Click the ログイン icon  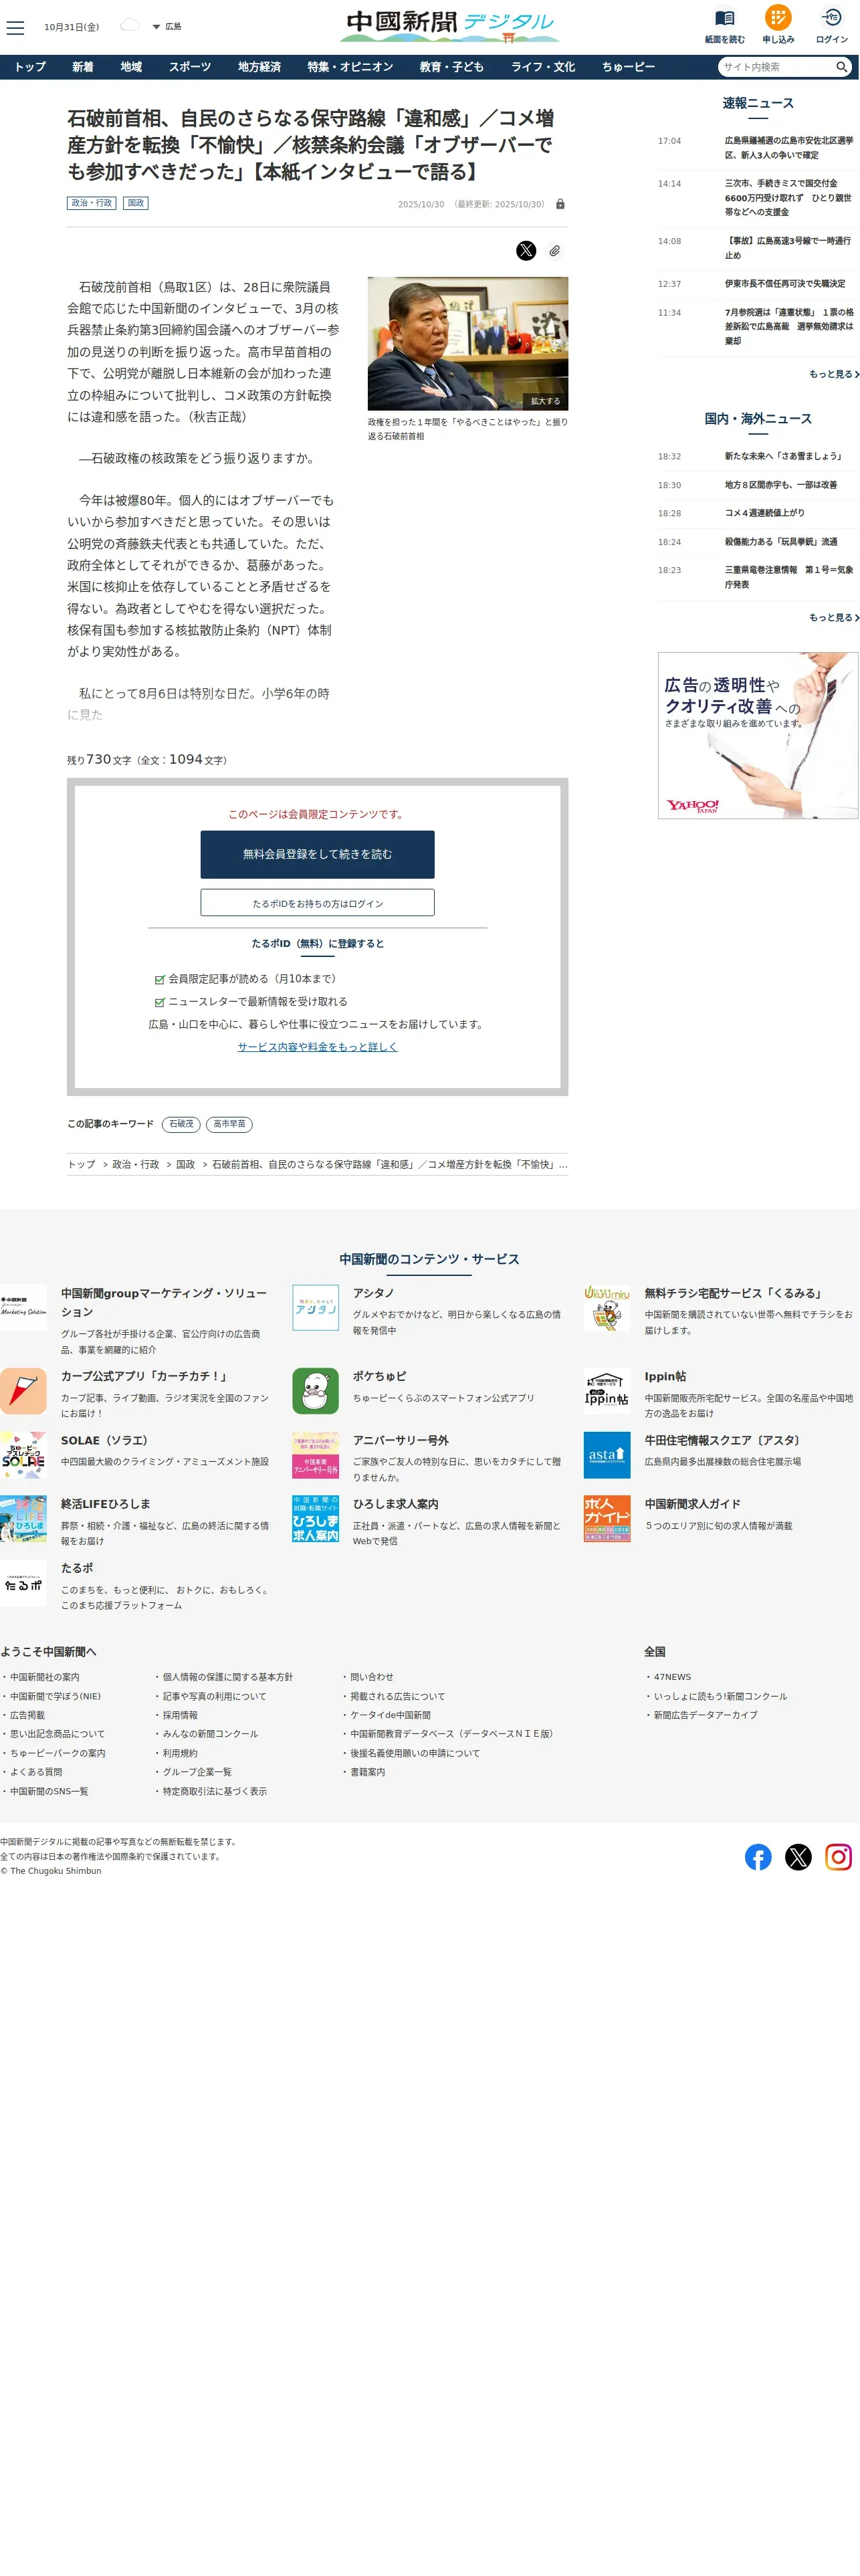[832, 17]
